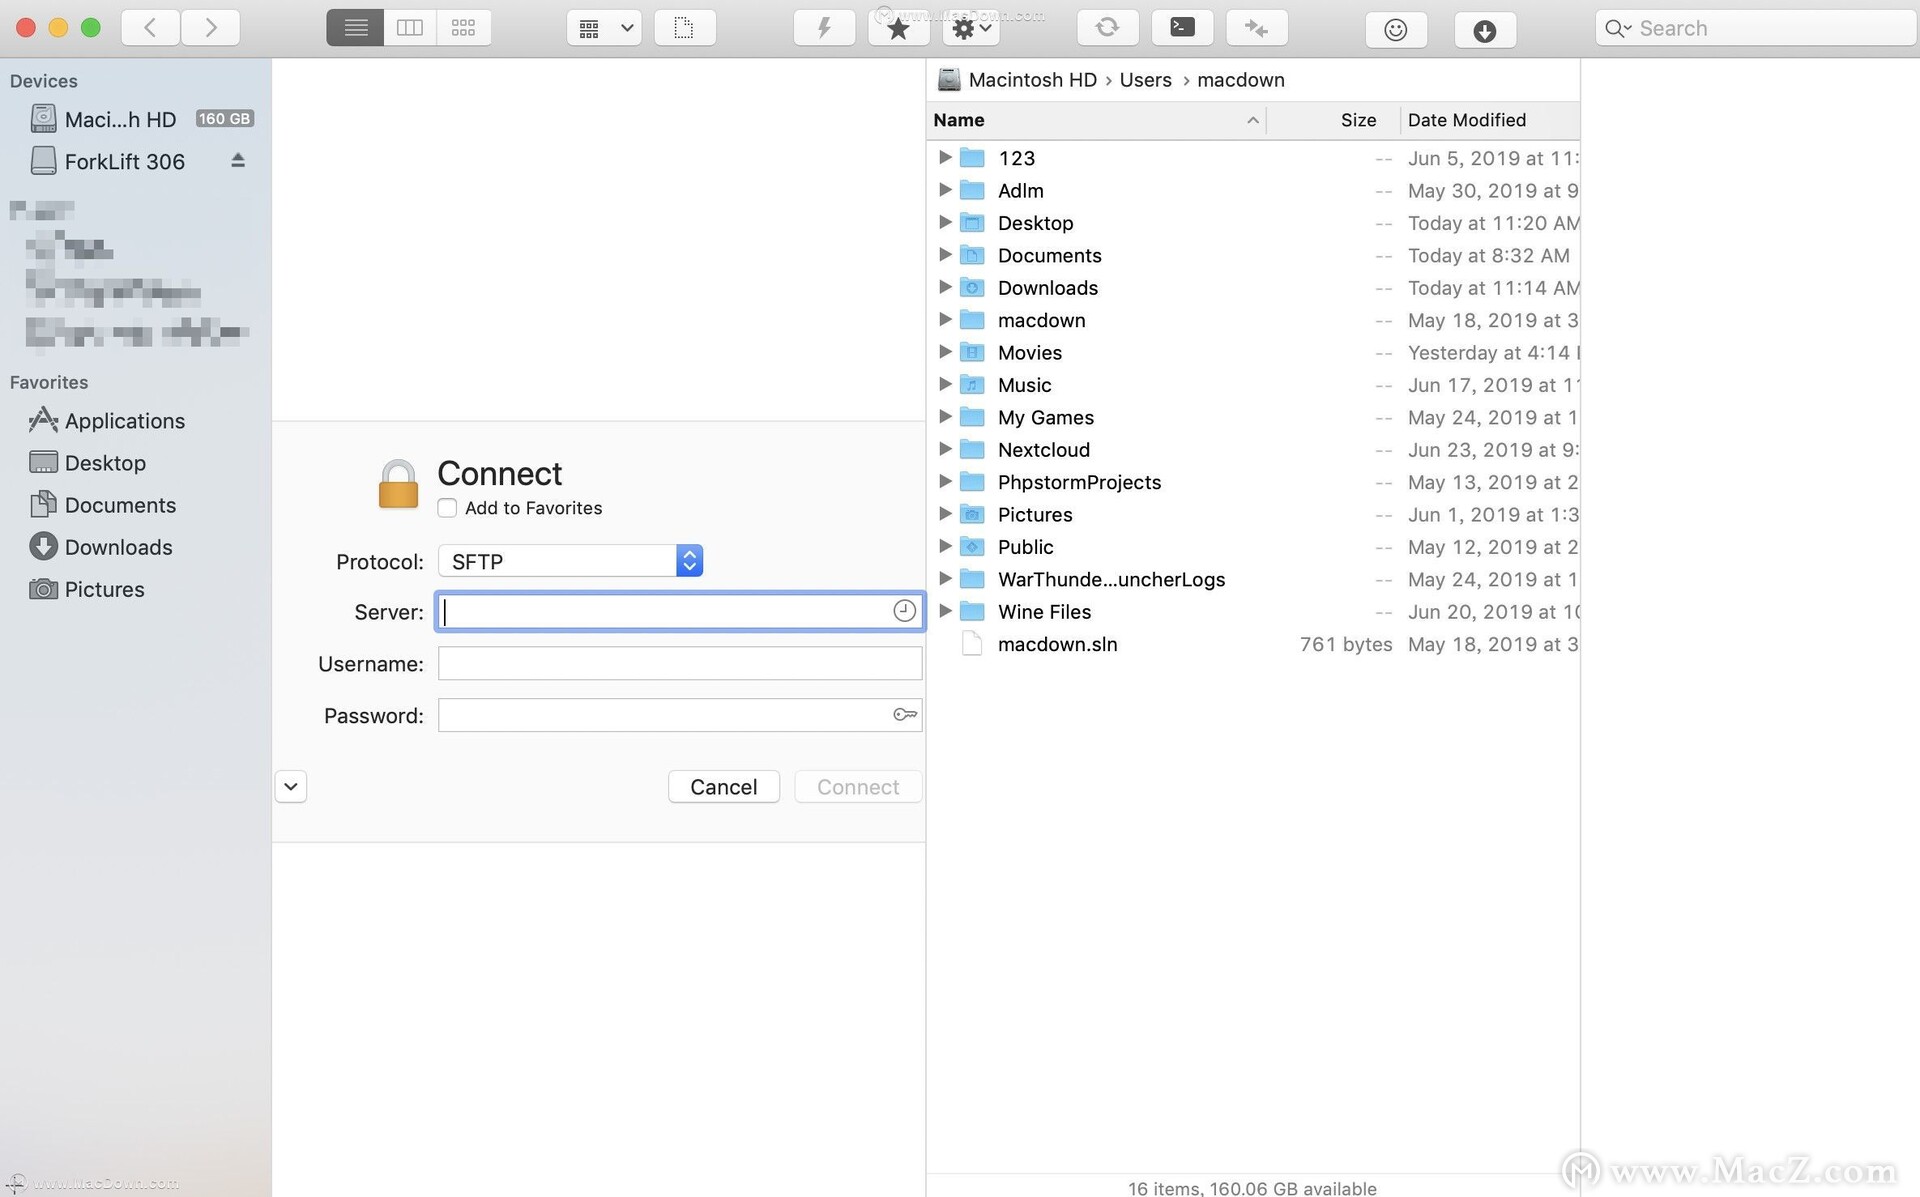Expand the Documents folder triangle
This screenshot has height=1197, width=1920.
point(943,255)
